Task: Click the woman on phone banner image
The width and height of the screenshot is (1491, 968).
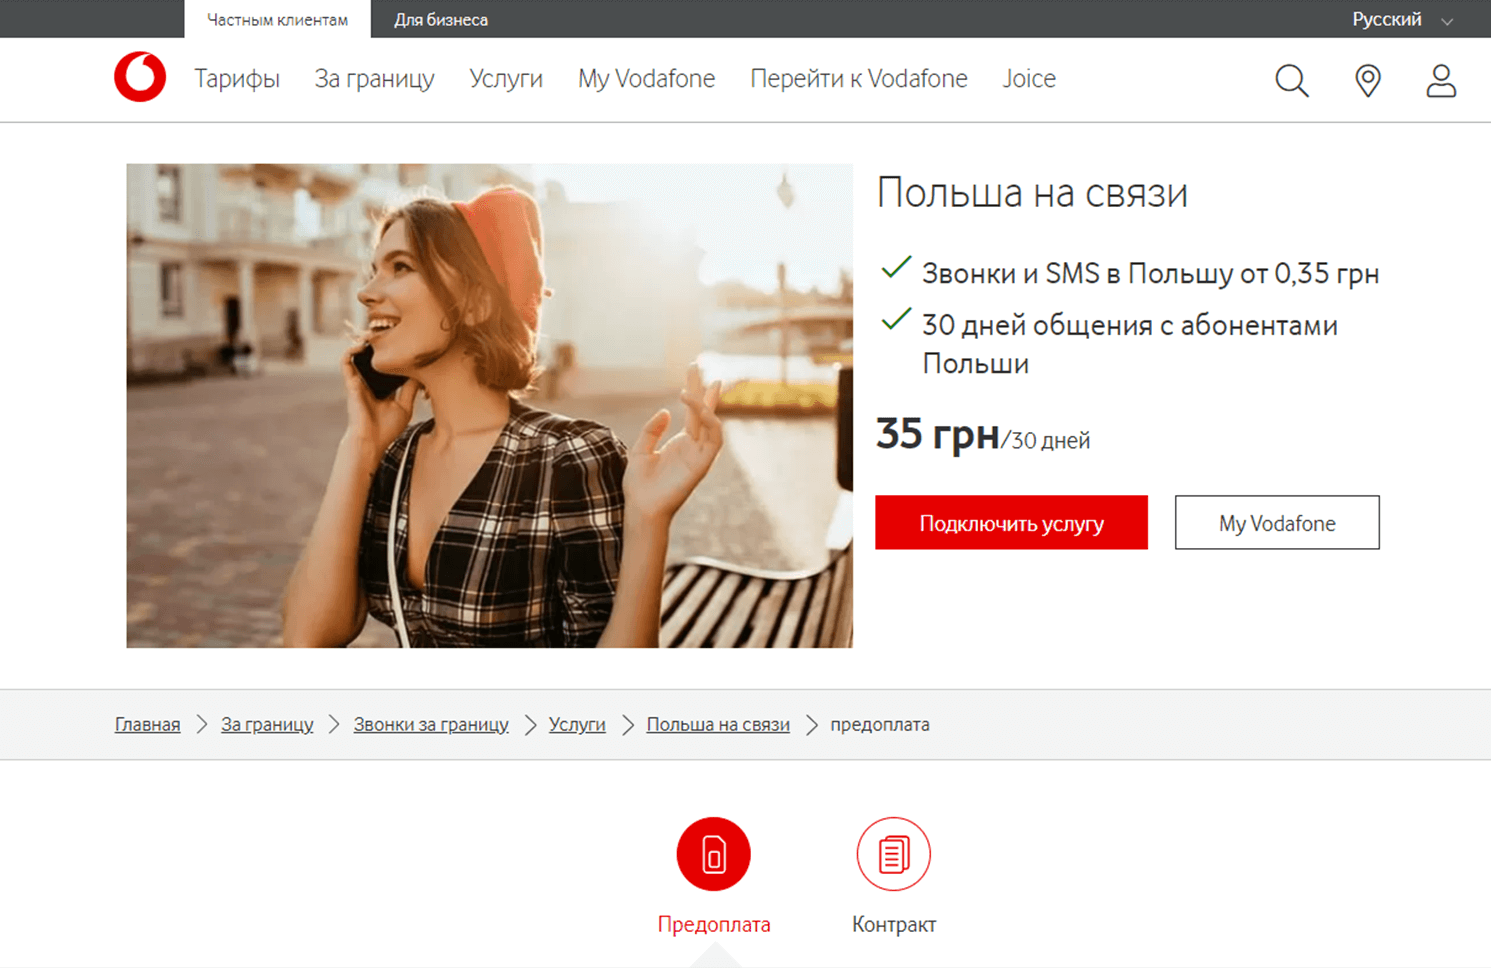Action: coord(489,406)
